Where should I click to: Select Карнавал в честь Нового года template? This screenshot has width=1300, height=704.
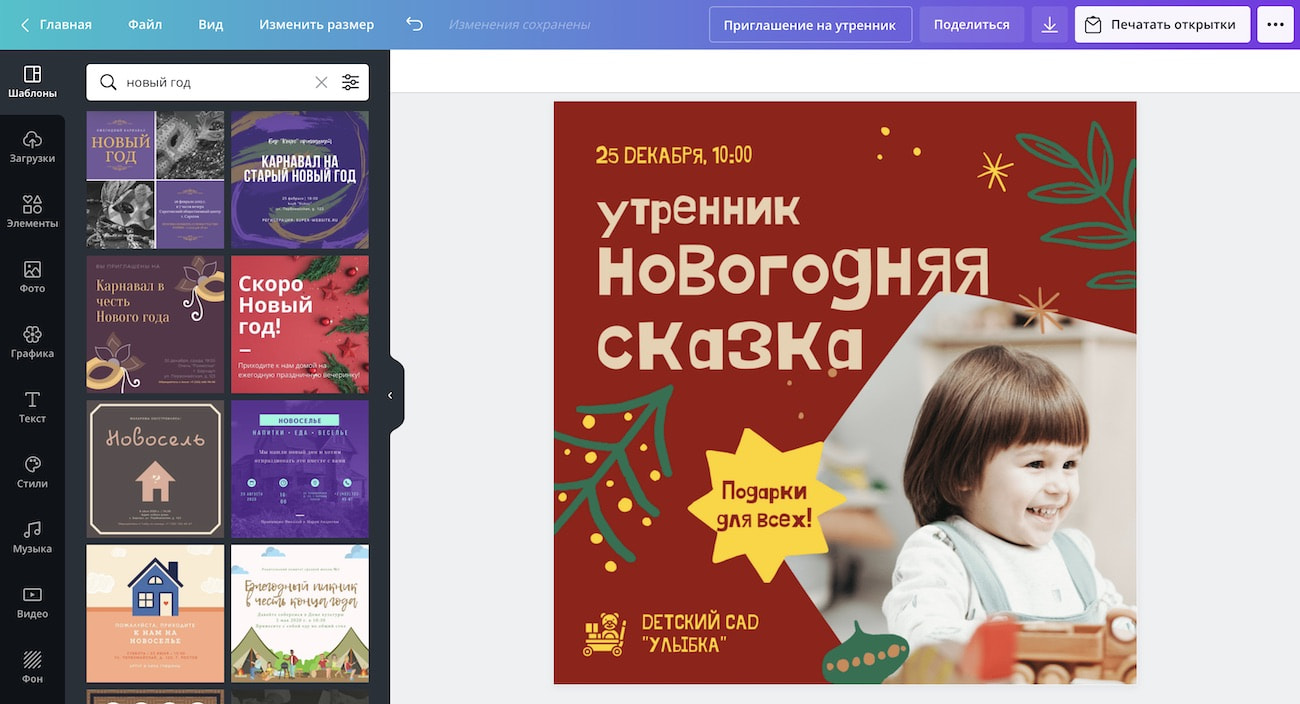[x=155, y=324]
